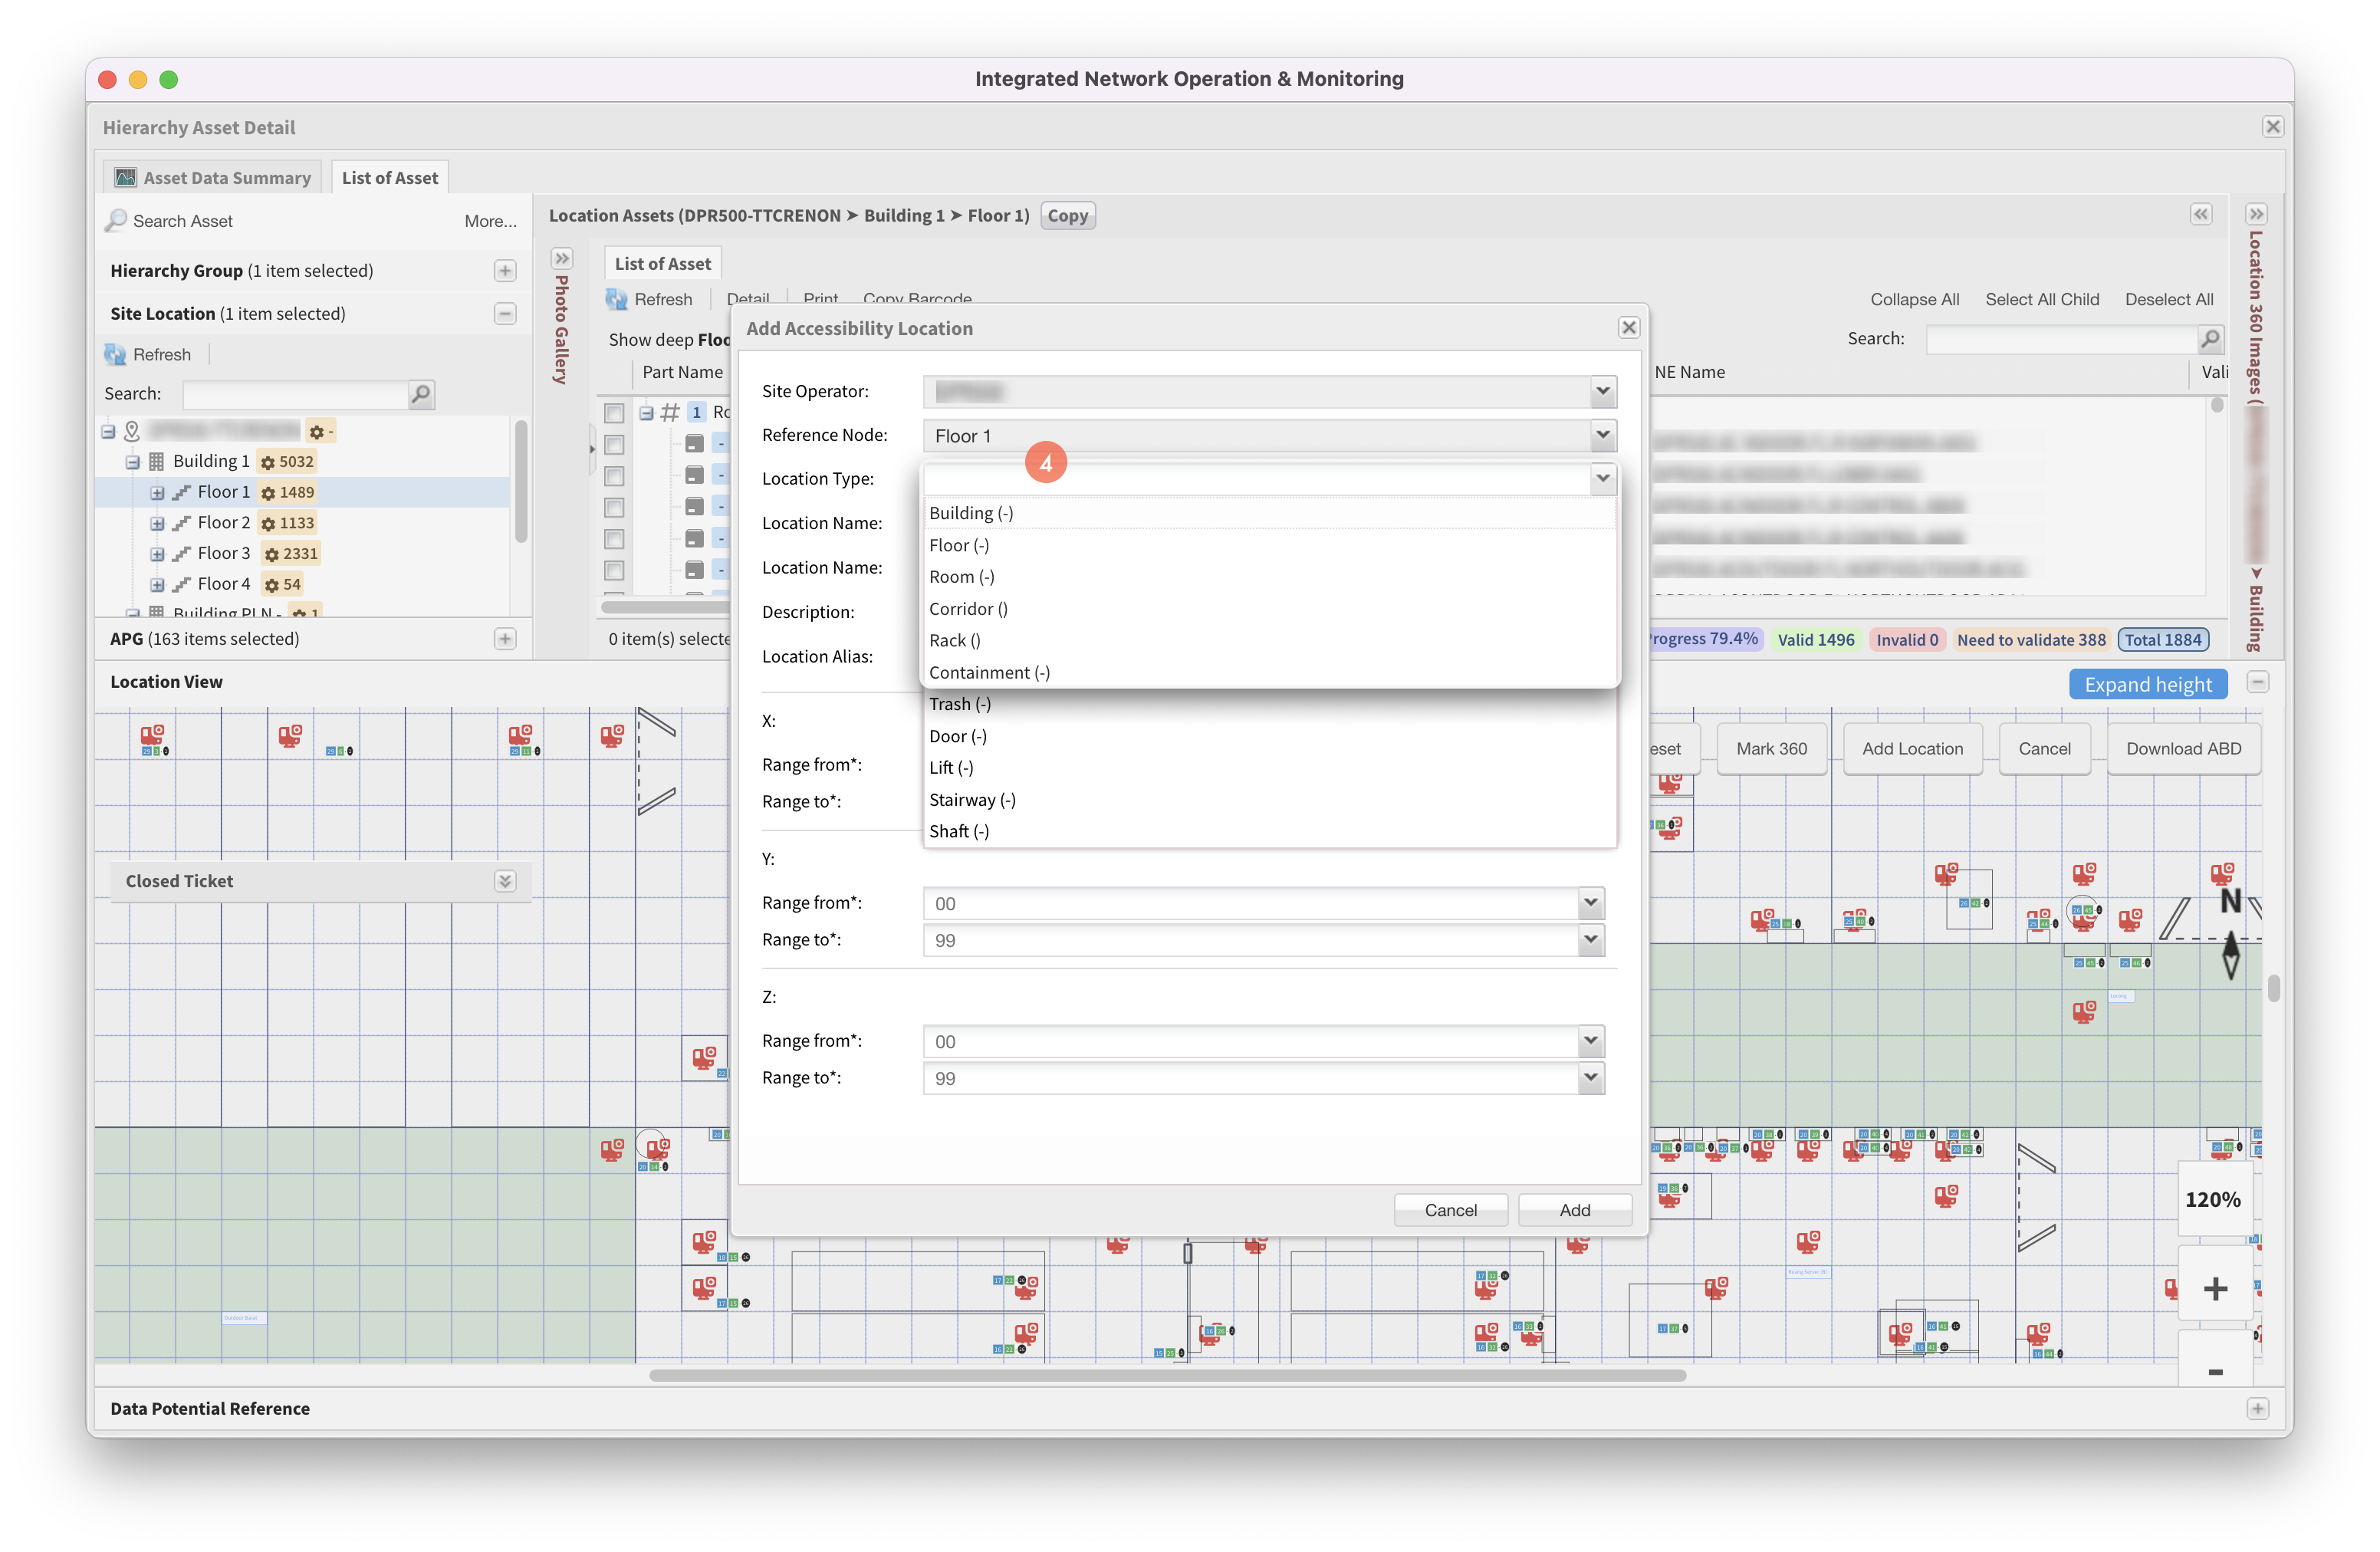
Task: Choose Rack () from the list
Action: click(1269, 641)
